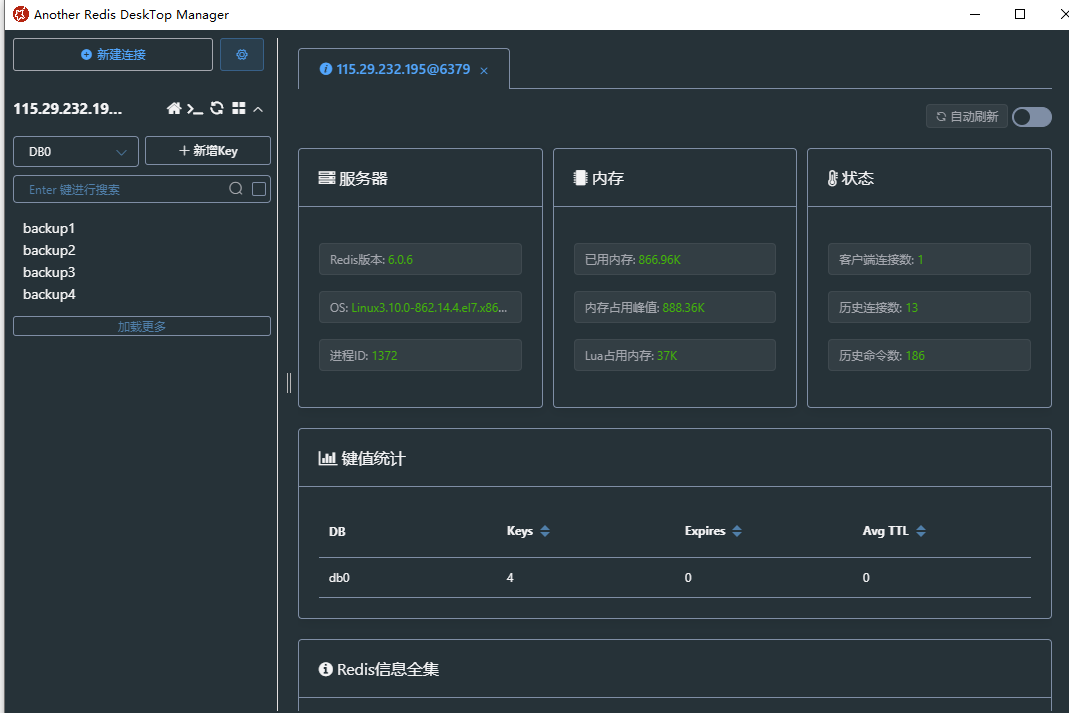Click the 服务器 server card icon
This screenshot has width=1069, height=713.
[x=327, y=178]
